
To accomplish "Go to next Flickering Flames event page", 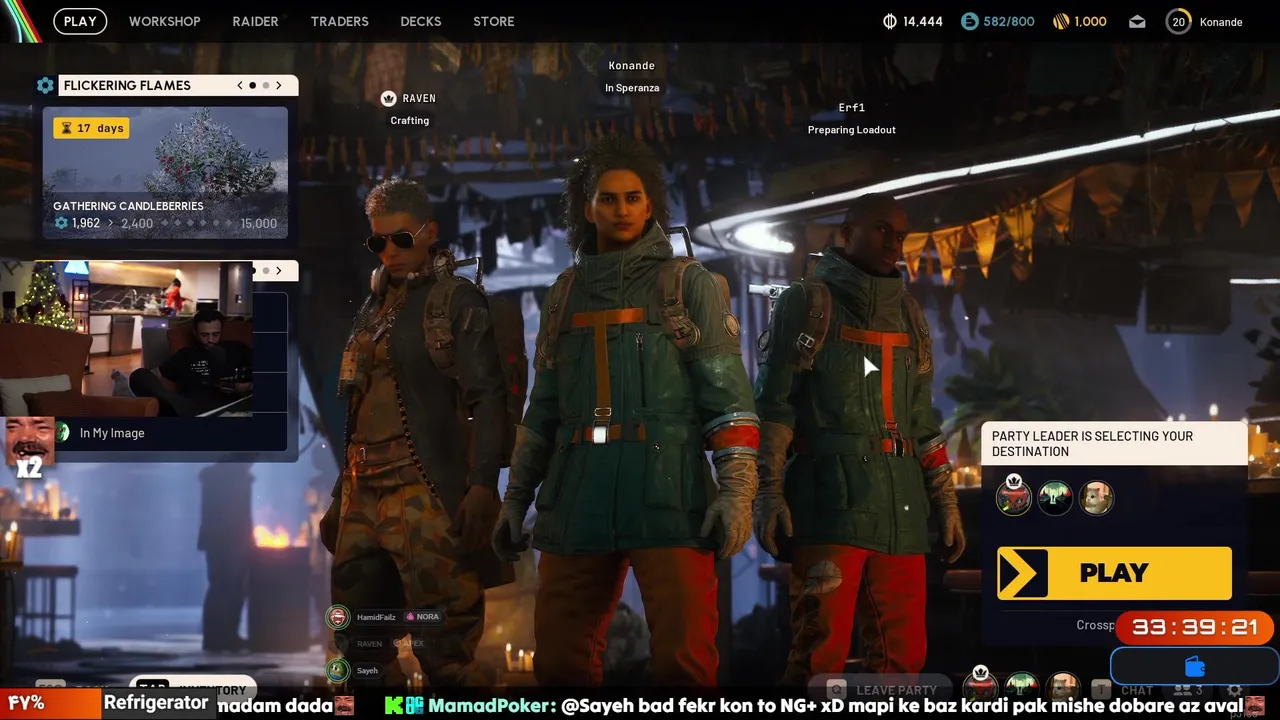I will 279,85.
